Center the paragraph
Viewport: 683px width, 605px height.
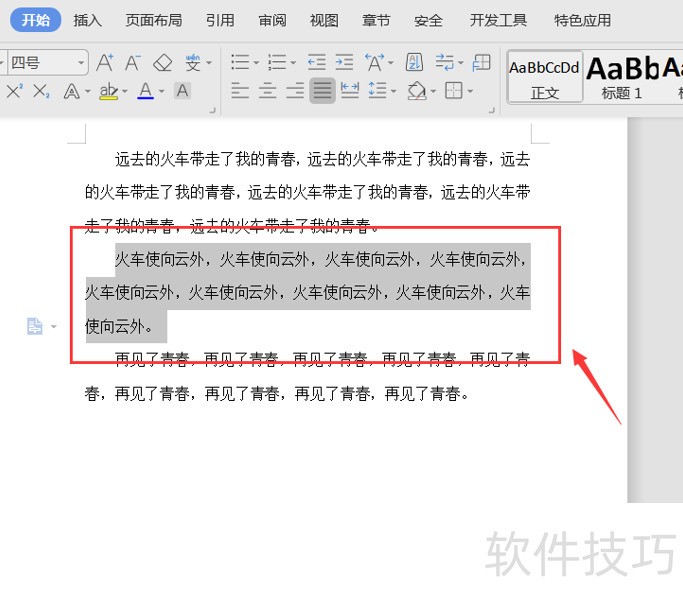point(267,91)
